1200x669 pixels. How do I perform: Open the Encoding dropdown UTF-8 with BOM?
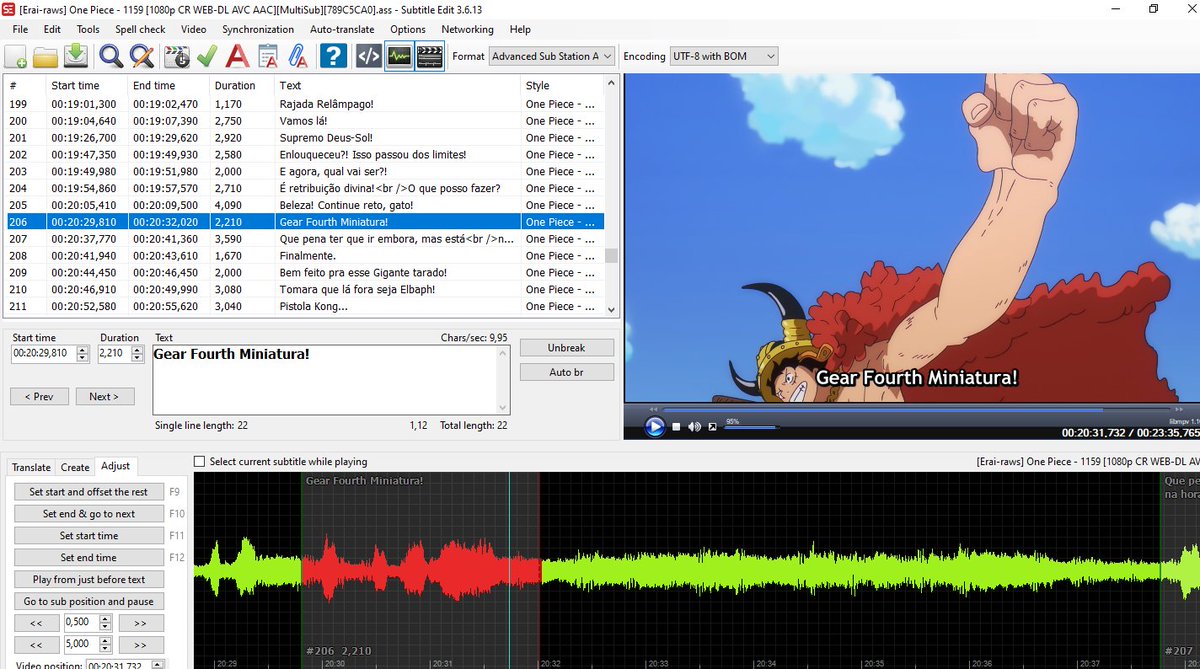[724, 57]
